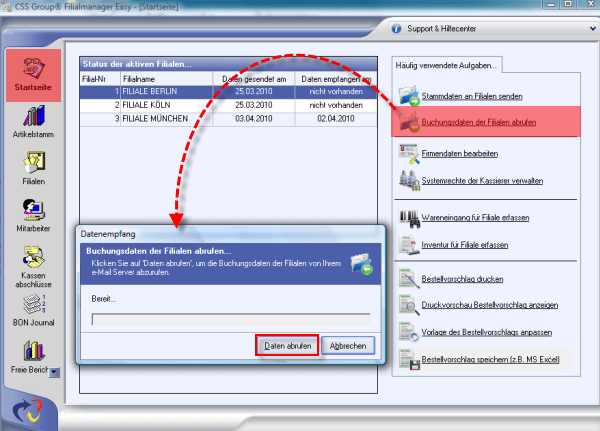600x431 pixels.
Task: Click the Systemrechte der Kassierer icon
Action: click(x=408, y=181)
